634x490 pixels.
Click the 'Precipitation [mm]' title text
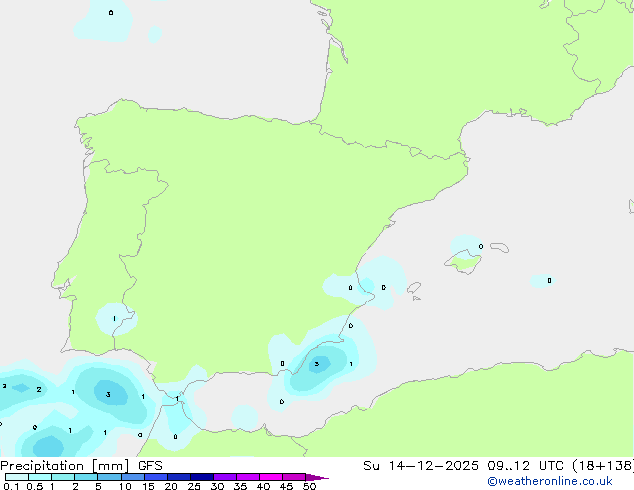65,466
